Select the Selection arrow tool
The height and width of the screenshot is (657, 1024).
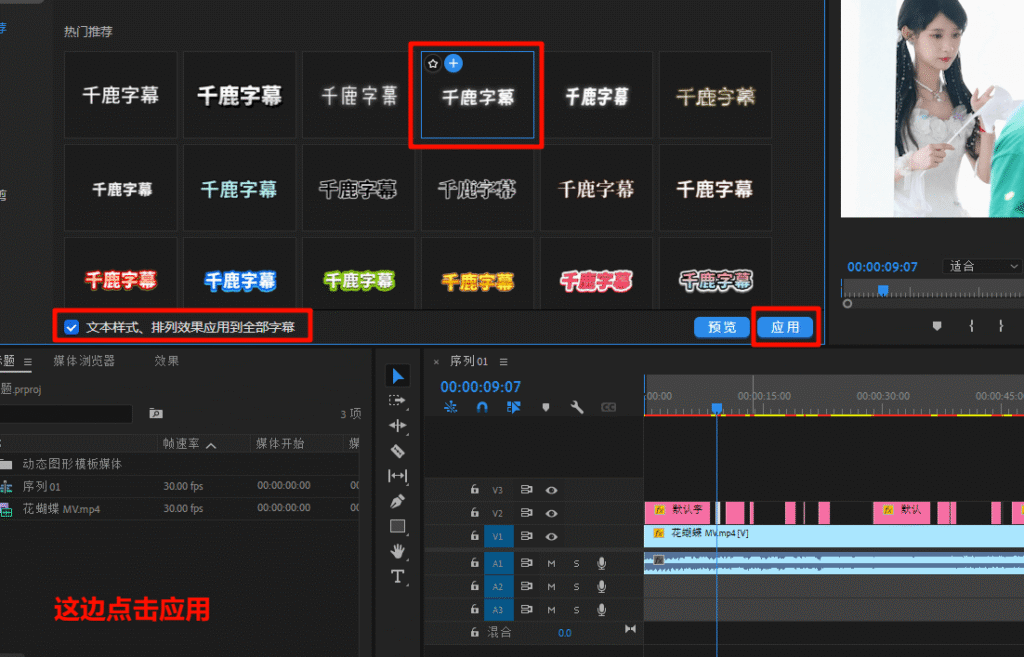398,376
